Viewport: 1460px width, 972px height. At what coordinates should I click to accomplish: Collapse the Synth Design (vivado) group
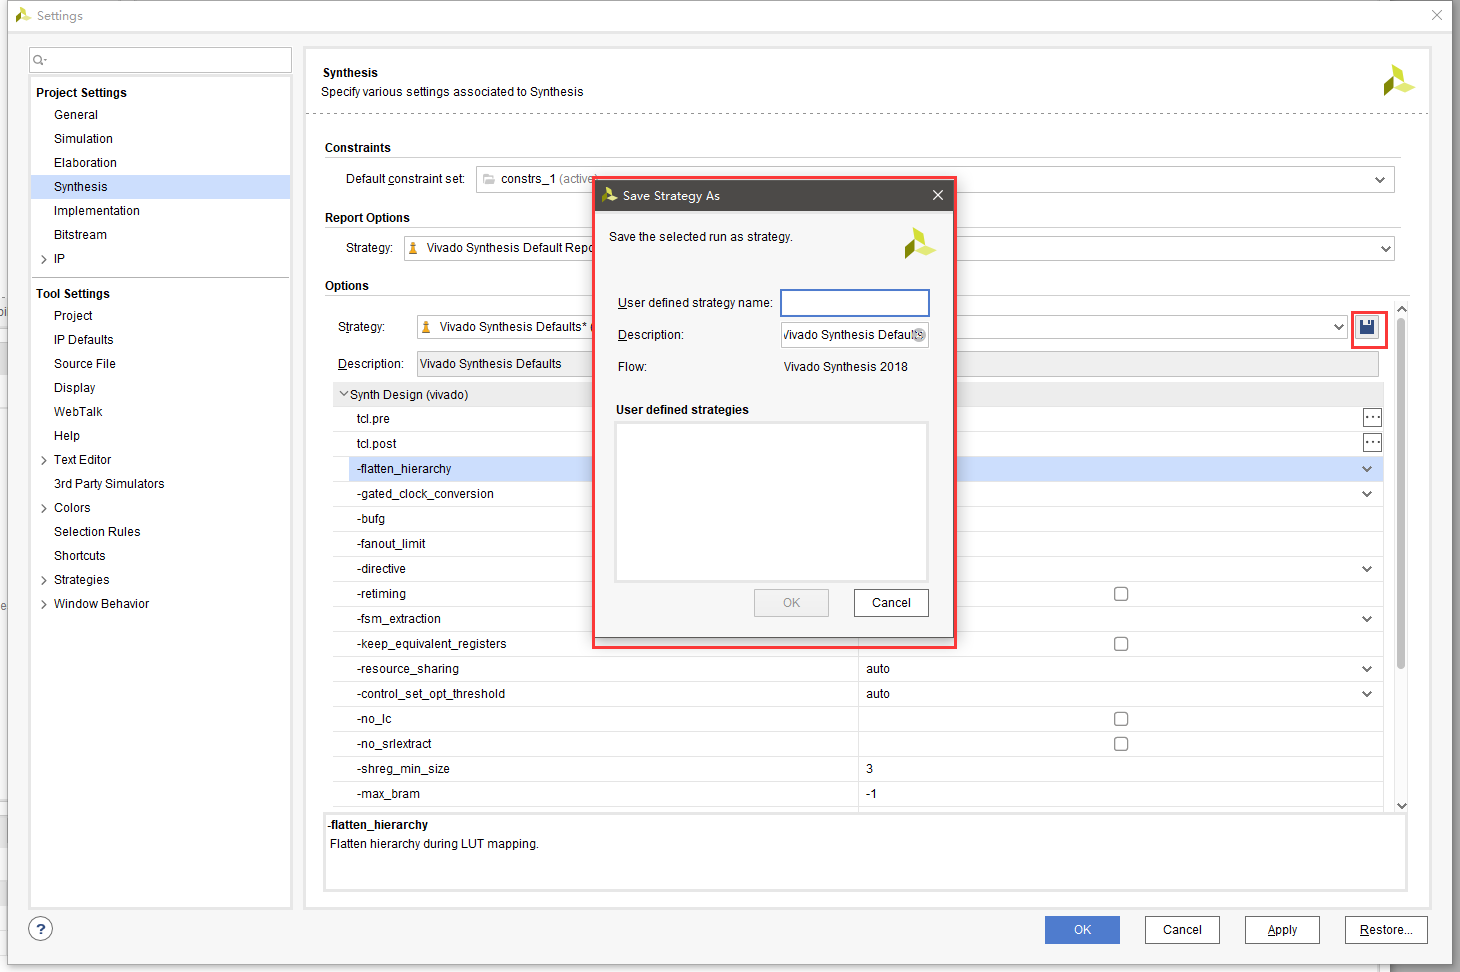343,394
